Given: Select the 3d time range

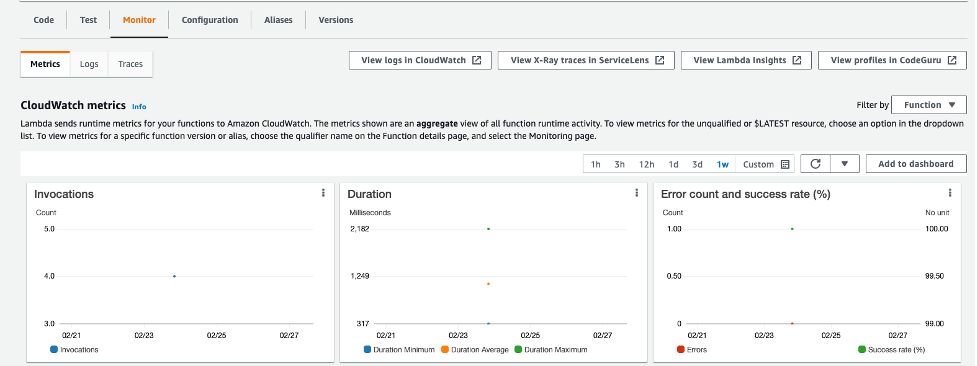Looking at the screenshot, I should pos(697,165).
